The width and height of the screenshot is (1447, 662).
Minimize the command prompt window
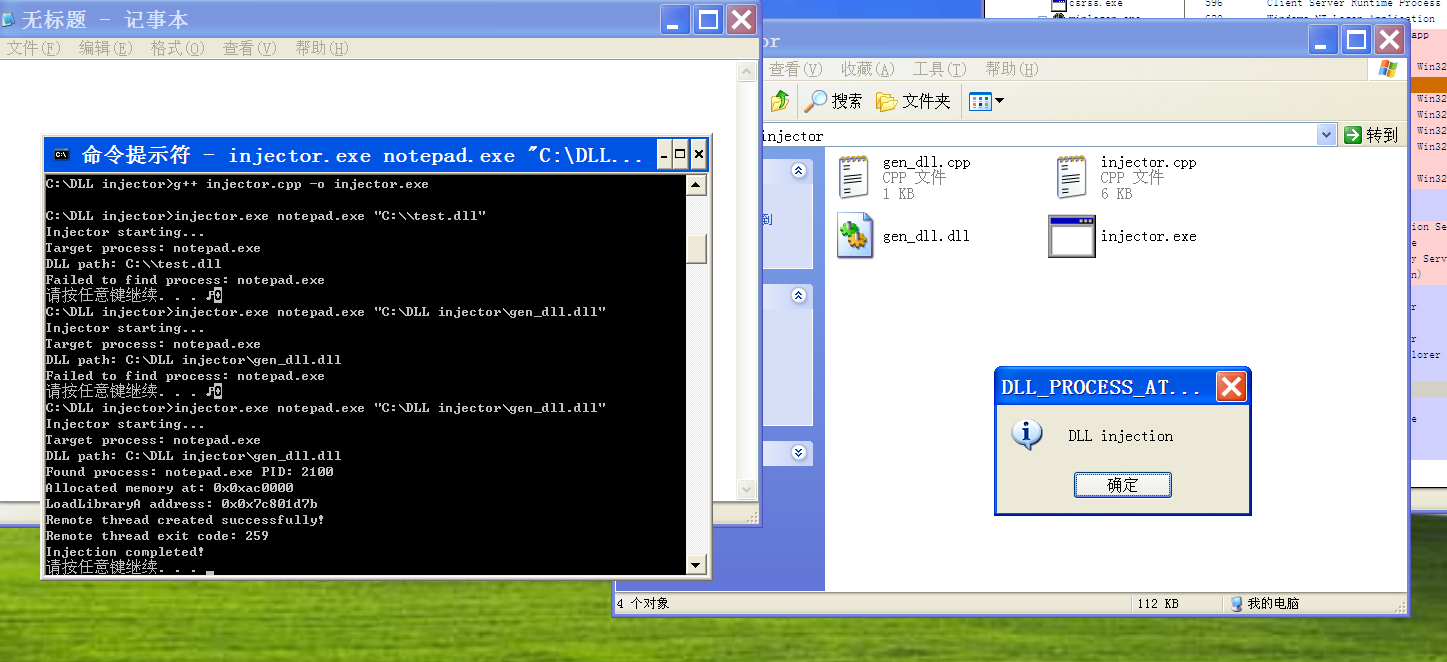point(664,155)
